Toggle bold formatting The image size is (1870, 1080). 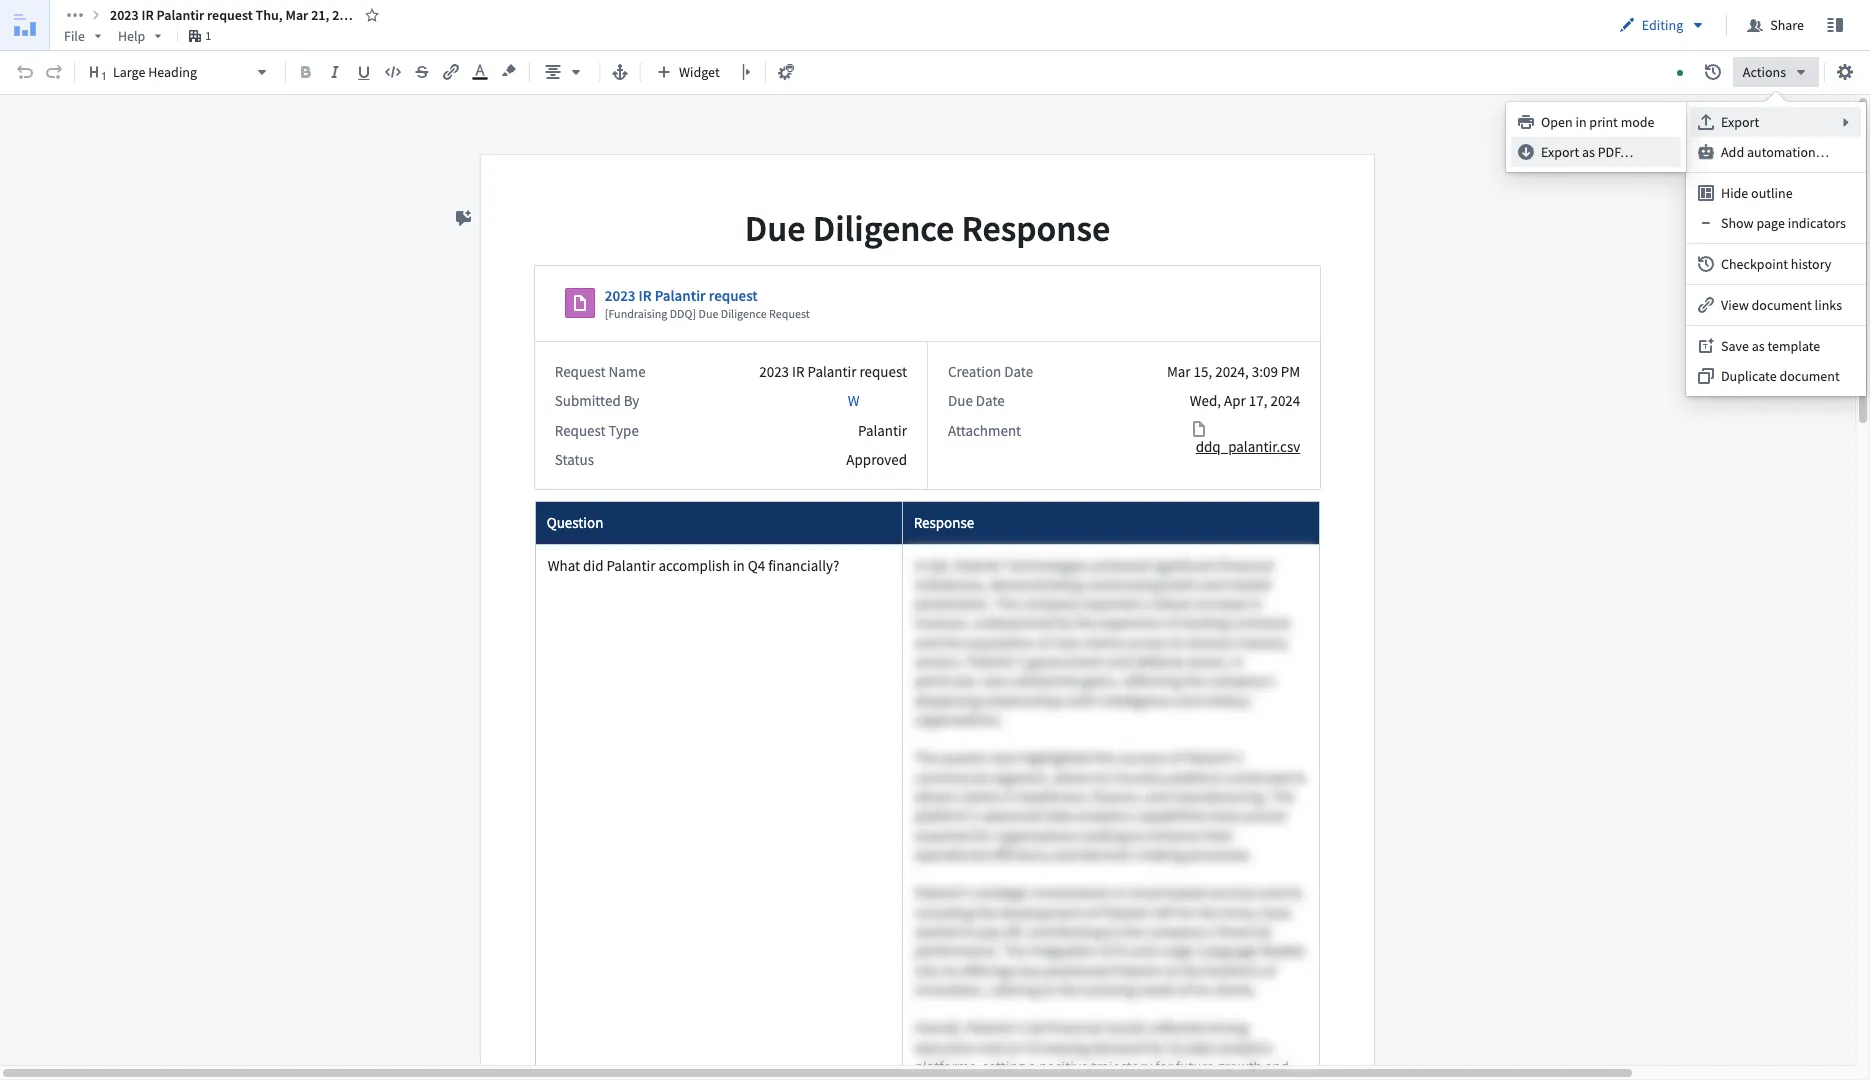tap(305, 72)
